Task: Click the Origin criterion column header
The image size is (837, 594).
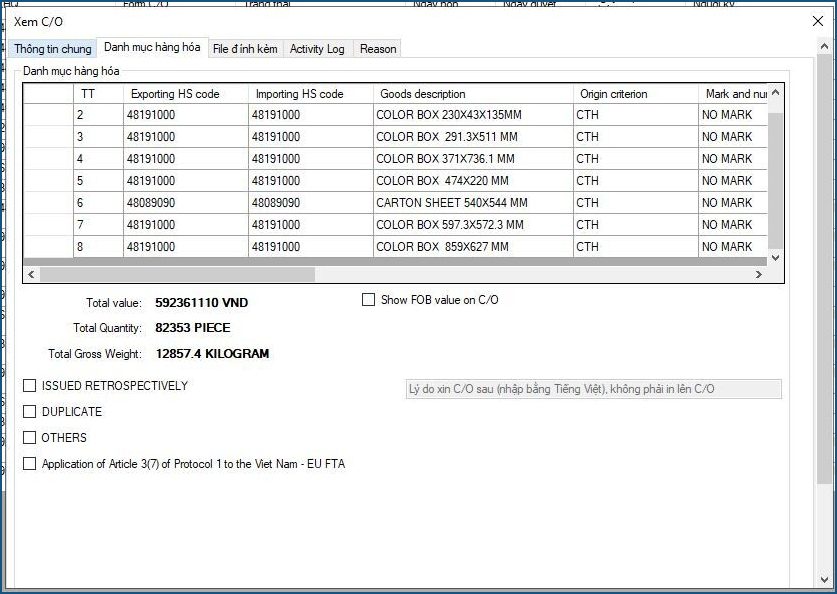Action: [x=636, y=94]
